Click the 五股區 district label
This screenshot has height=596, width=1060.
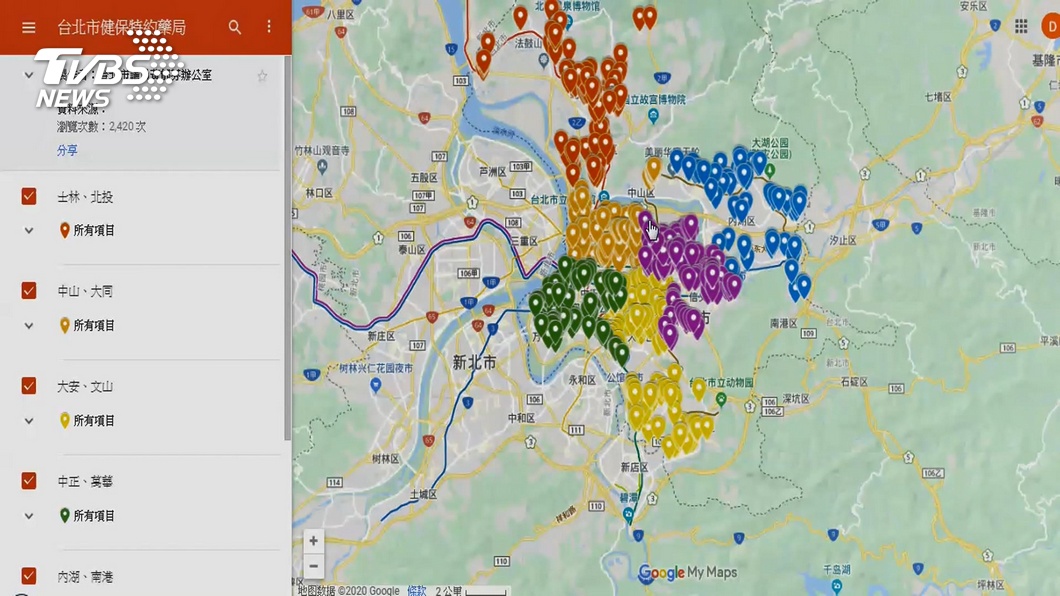(424, 178)
